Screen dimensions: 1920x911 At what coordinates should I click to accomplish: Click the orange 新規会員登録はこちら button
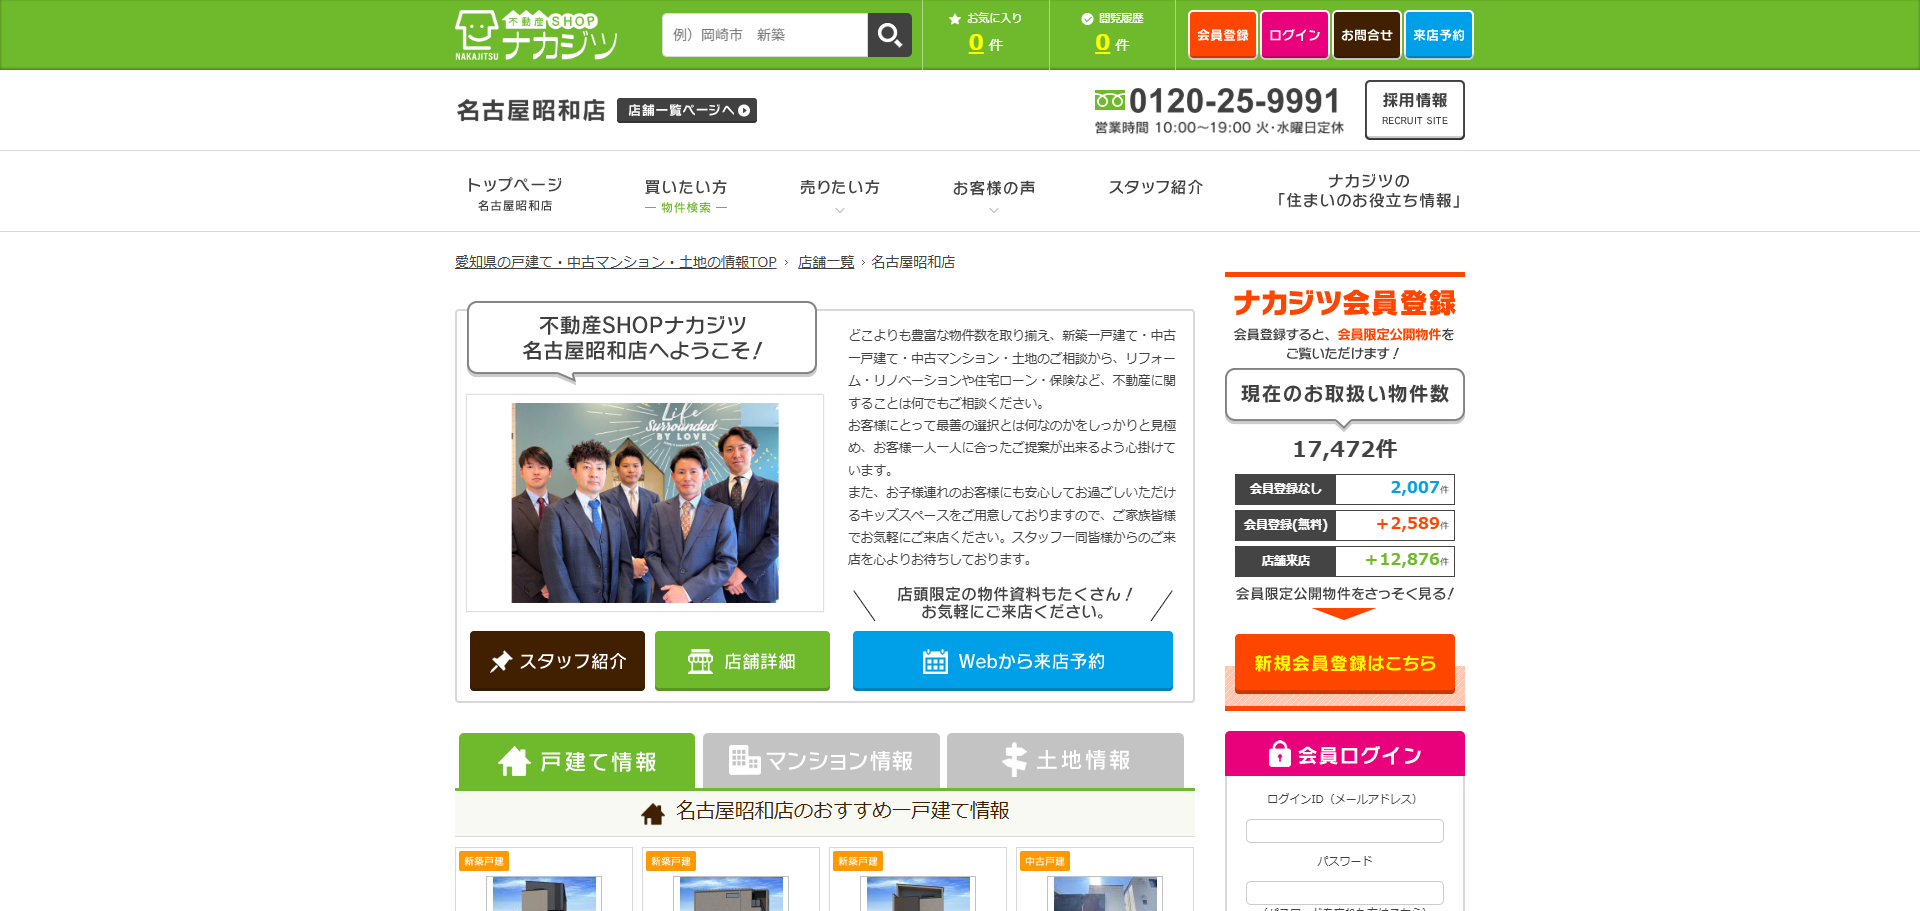[1344, 663]
